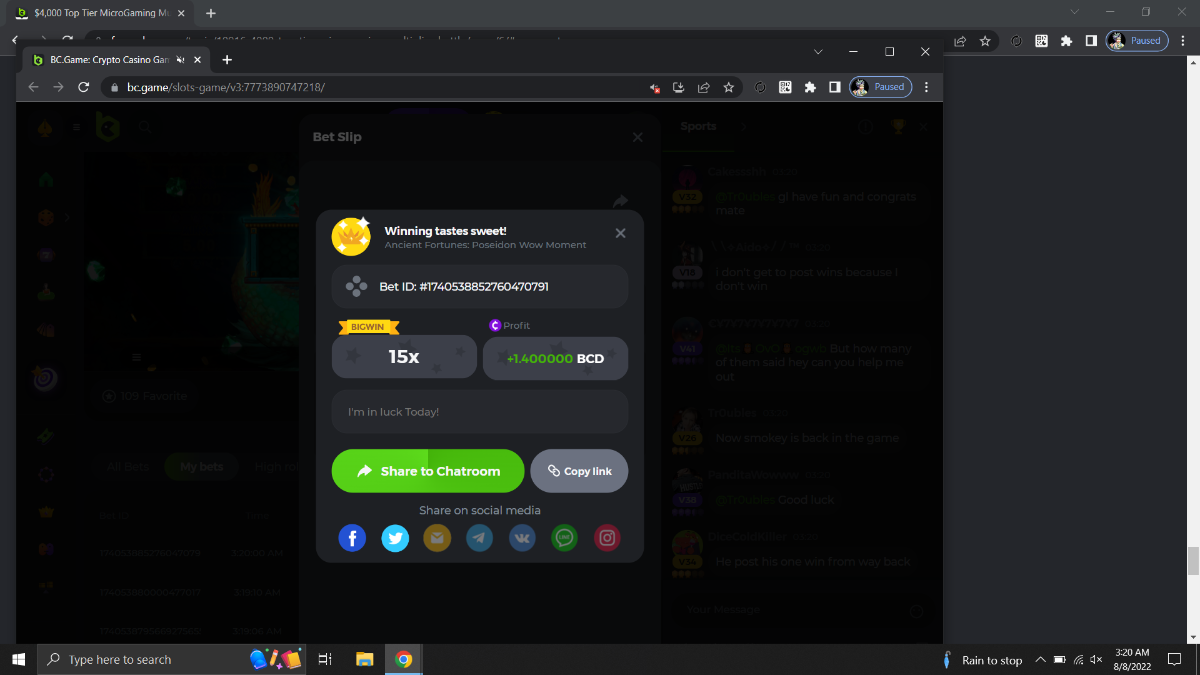The image size is (1200, 675).
Task: Bookmark this page with star icon
Action: tap(729, 87)
